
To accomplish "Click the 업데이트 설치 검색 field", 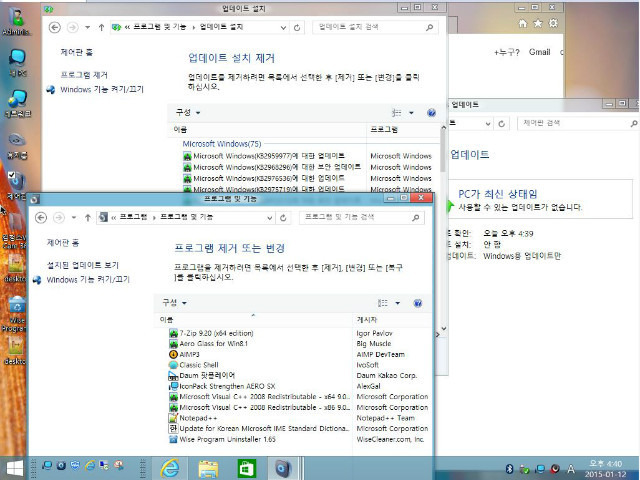I will point(376,27).
